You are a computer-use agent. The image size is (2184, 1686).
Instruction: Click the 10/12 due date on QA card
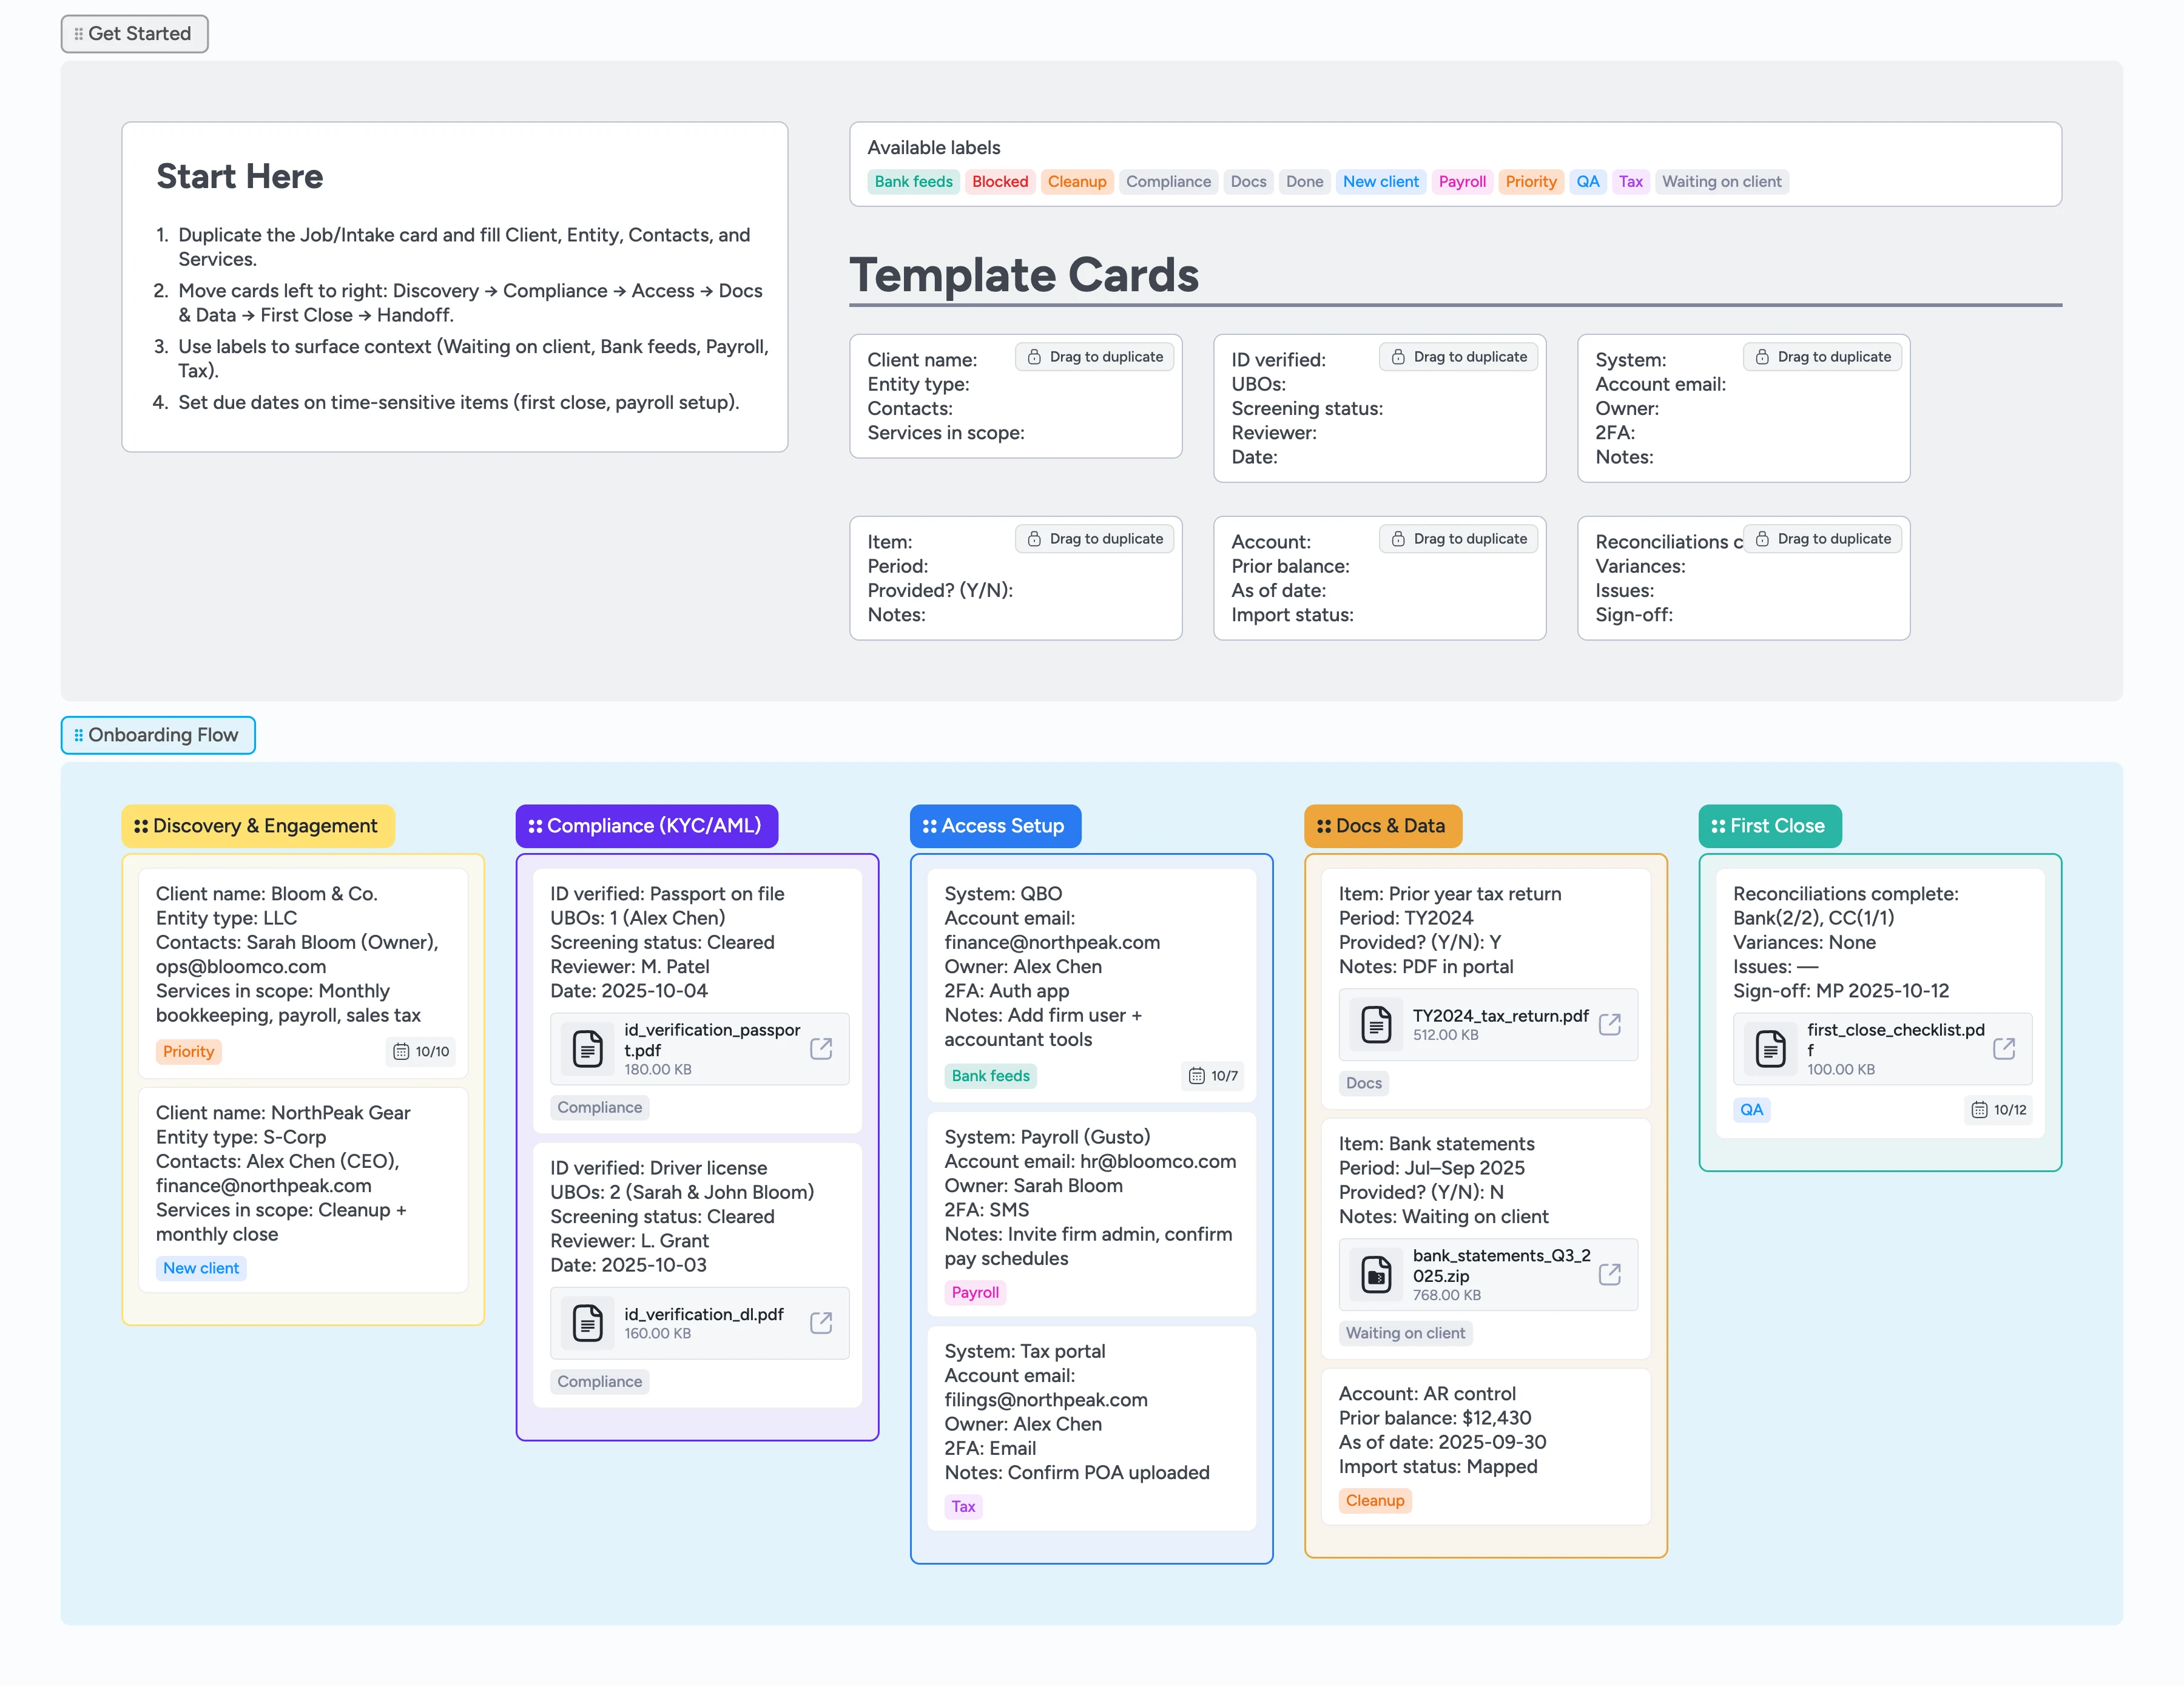click(x=1998, y=1109)
